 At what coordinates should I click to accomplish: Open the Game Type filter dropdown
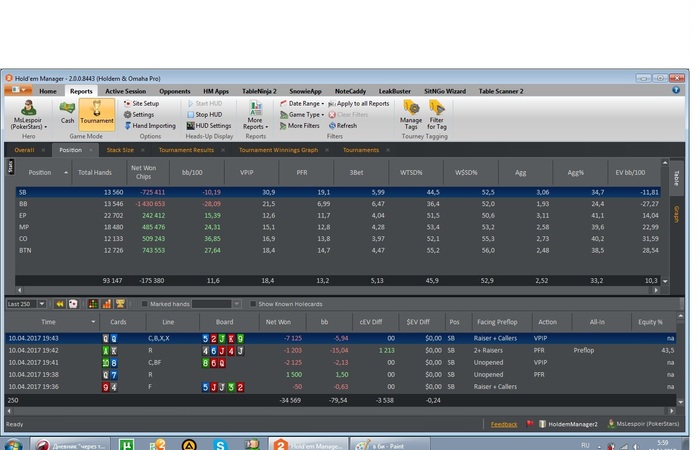302,114
